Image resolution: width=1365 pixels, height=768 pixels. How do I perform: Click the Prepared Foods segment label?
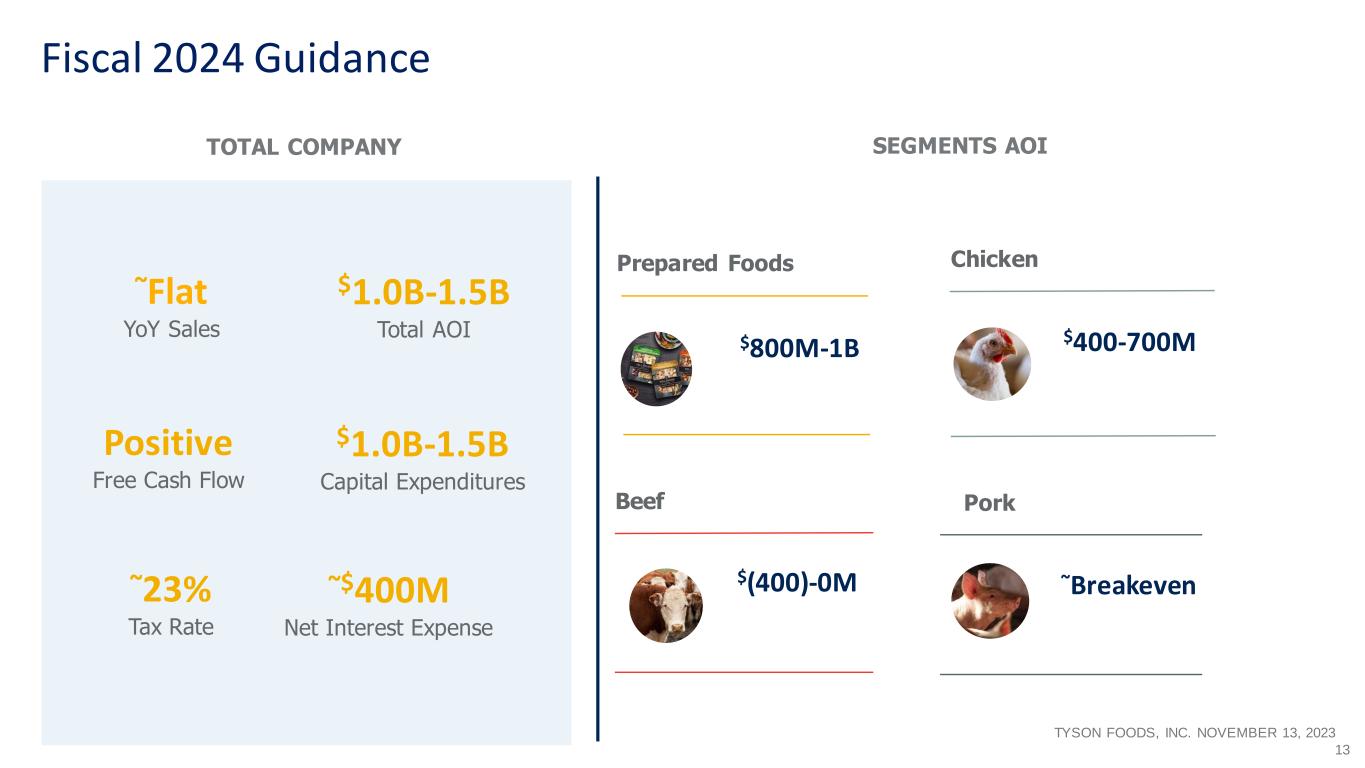point(705,263)
